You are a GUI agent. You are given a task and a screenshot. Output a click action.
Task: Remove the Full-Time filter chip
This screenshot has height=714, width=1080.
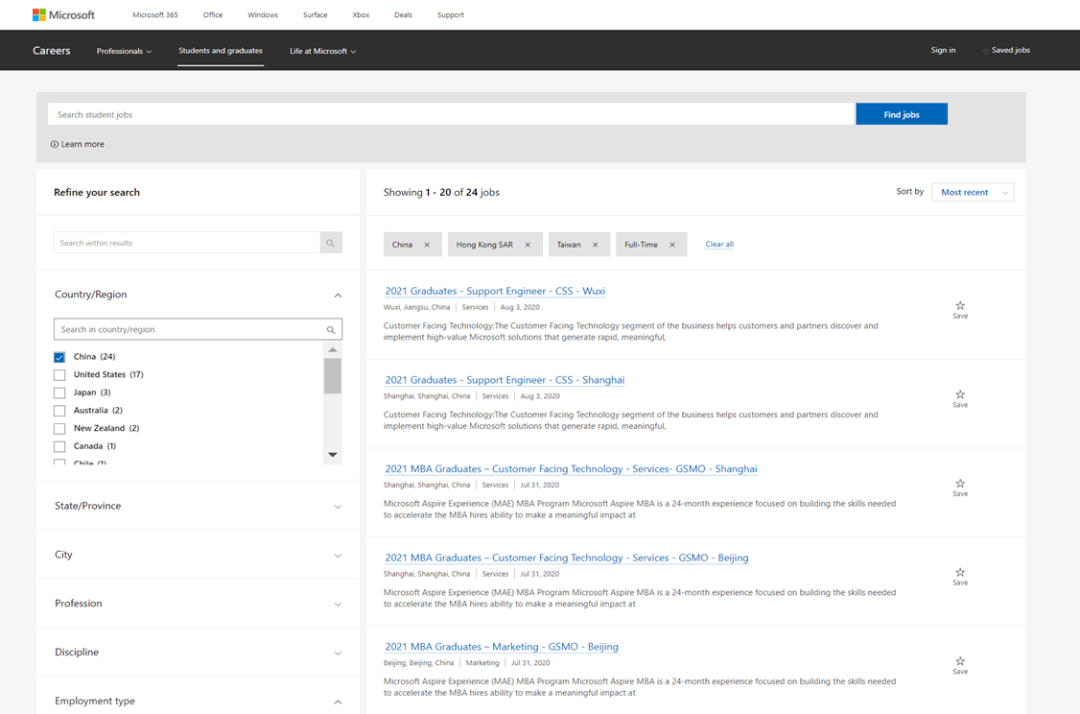[672, 244]
